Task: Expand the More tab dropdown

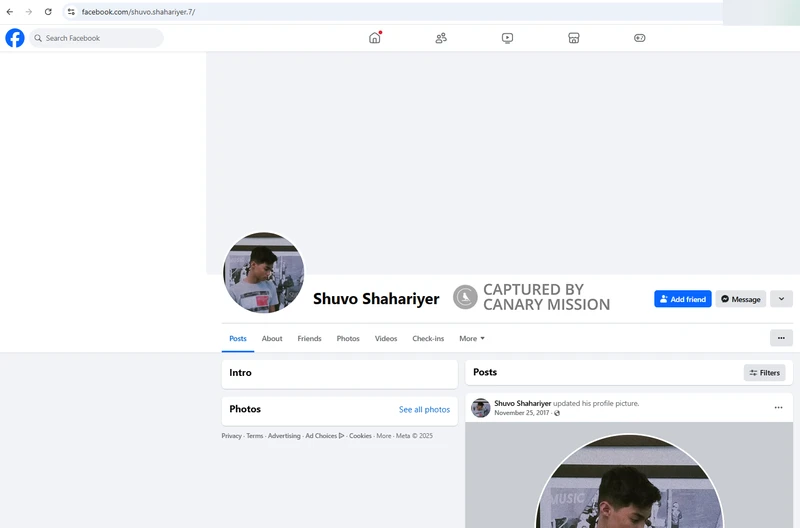Action: coord(472,338)
